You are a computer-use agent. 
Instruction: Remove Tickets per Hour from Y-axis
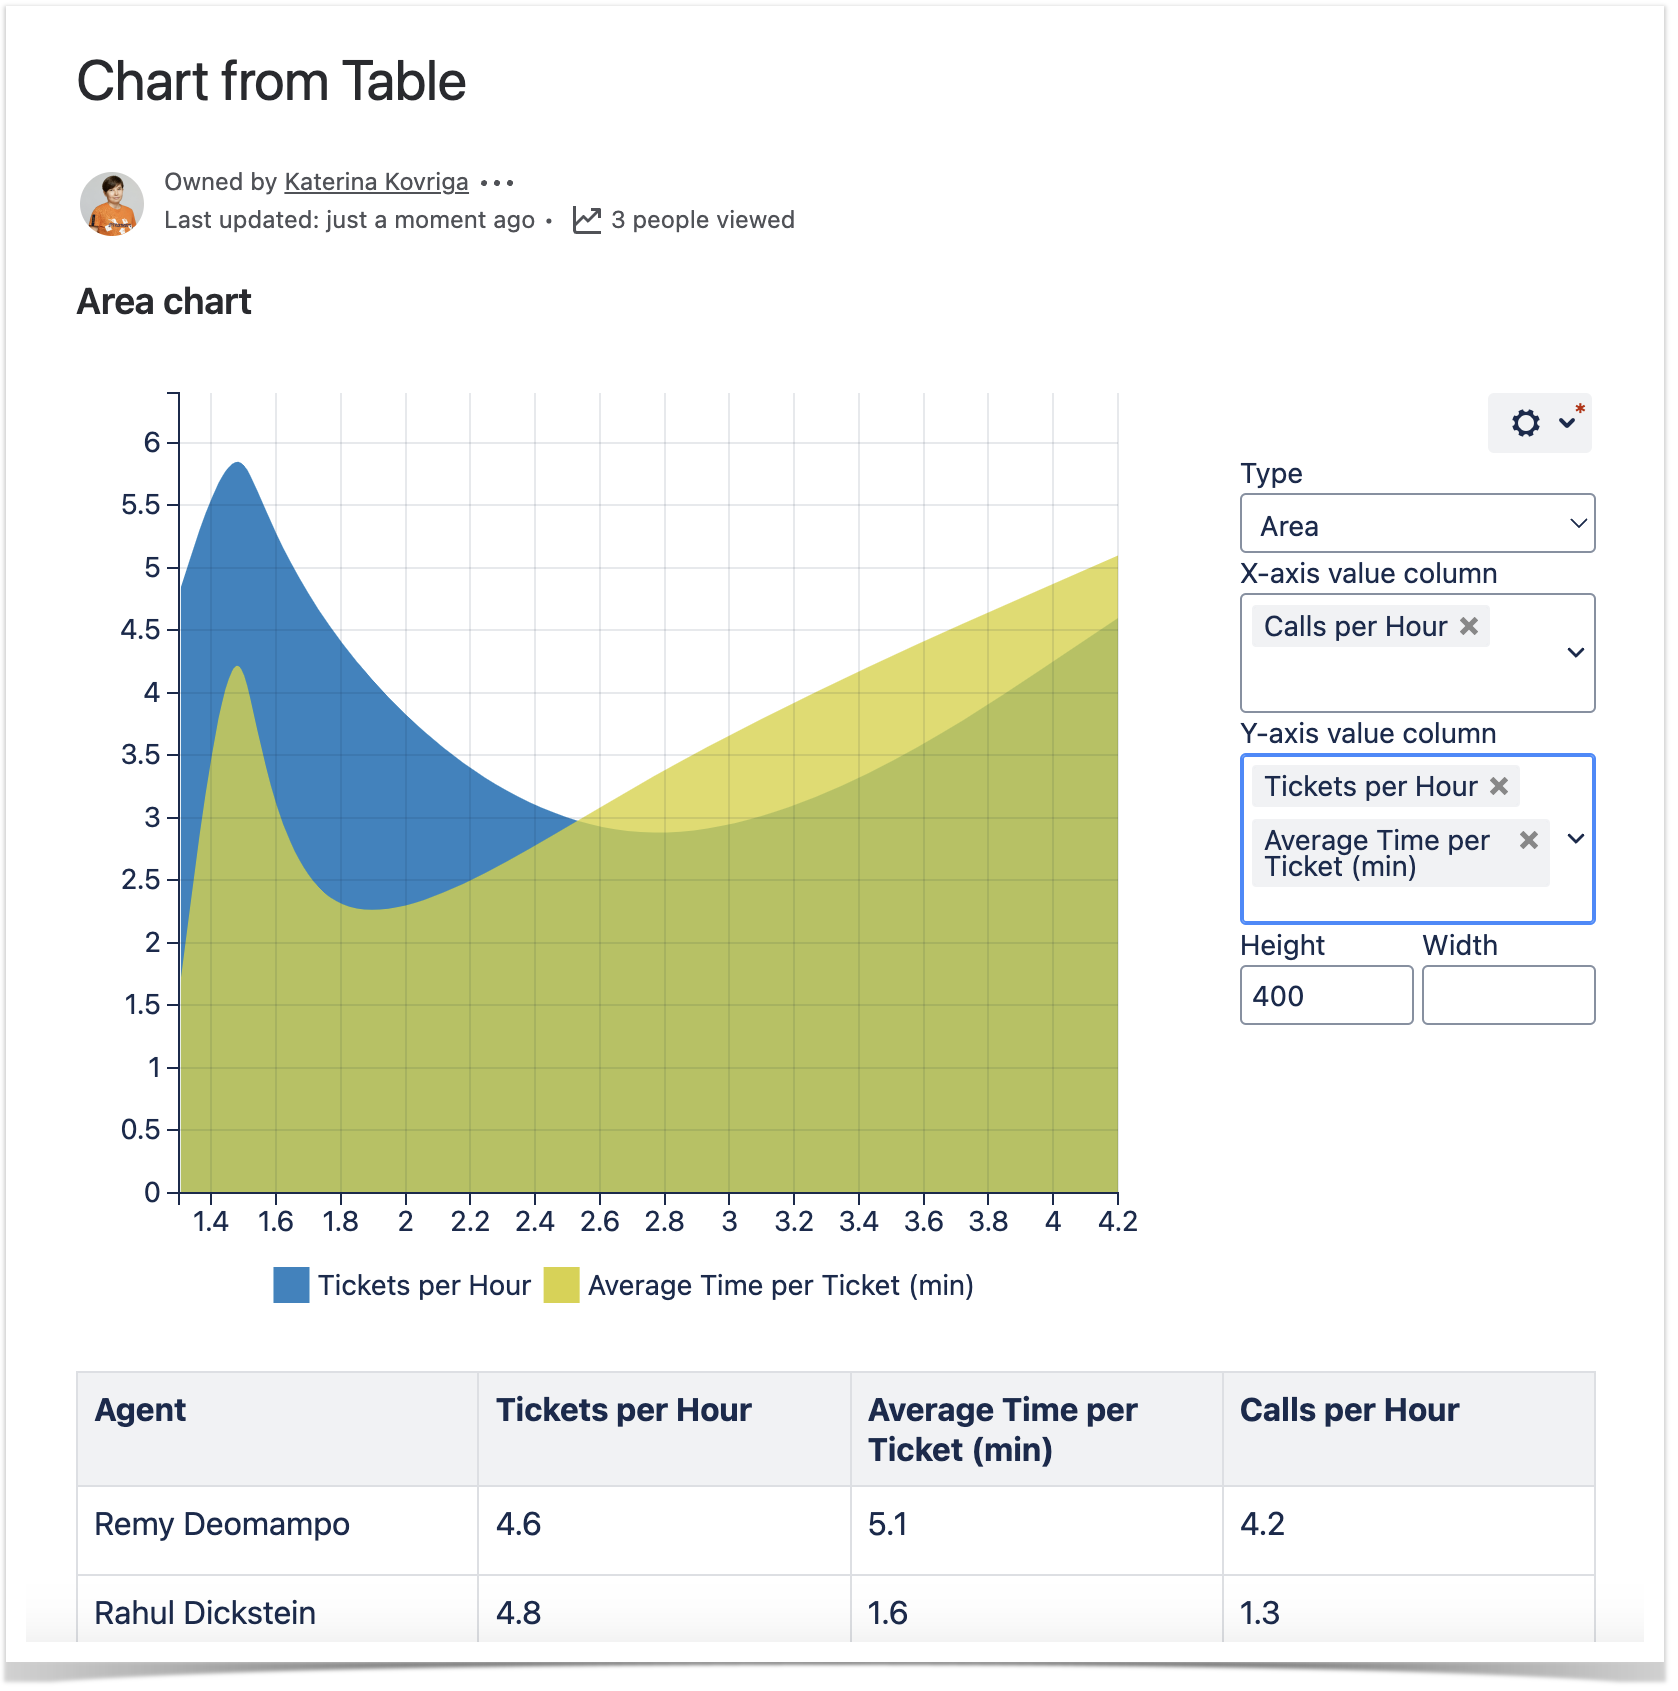coord(1498,786)
